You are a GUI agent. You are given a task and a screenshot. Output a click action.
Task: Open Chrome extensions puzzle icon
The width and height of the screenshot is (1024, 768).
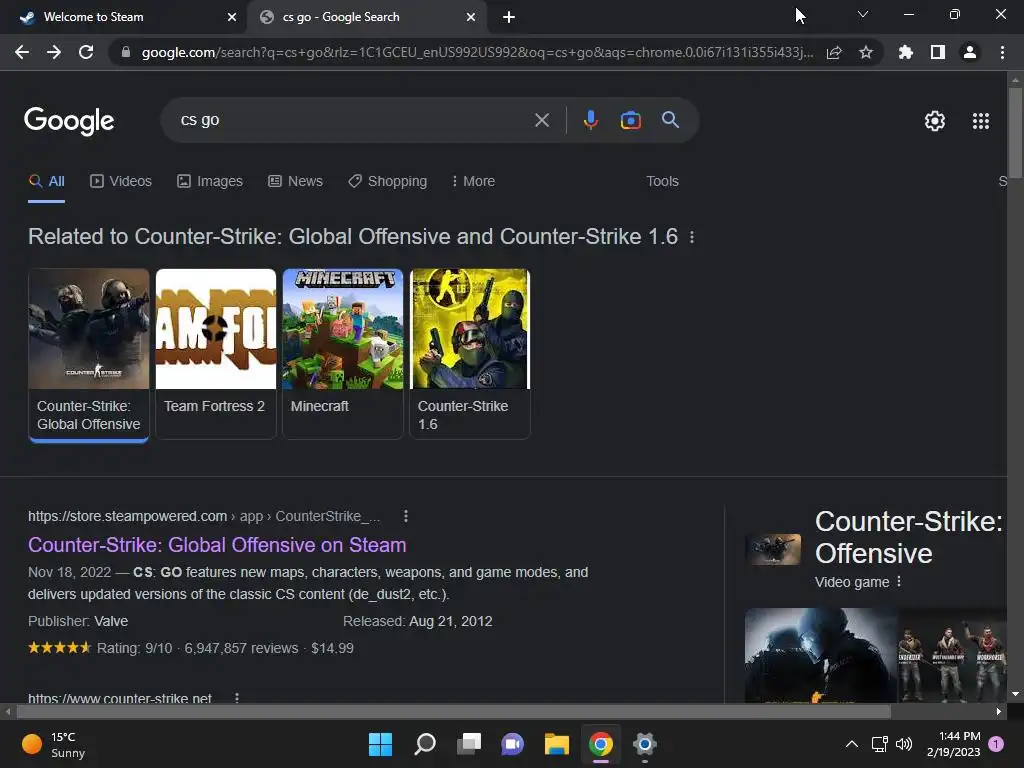pyautogui.click(x=905, y=52)
